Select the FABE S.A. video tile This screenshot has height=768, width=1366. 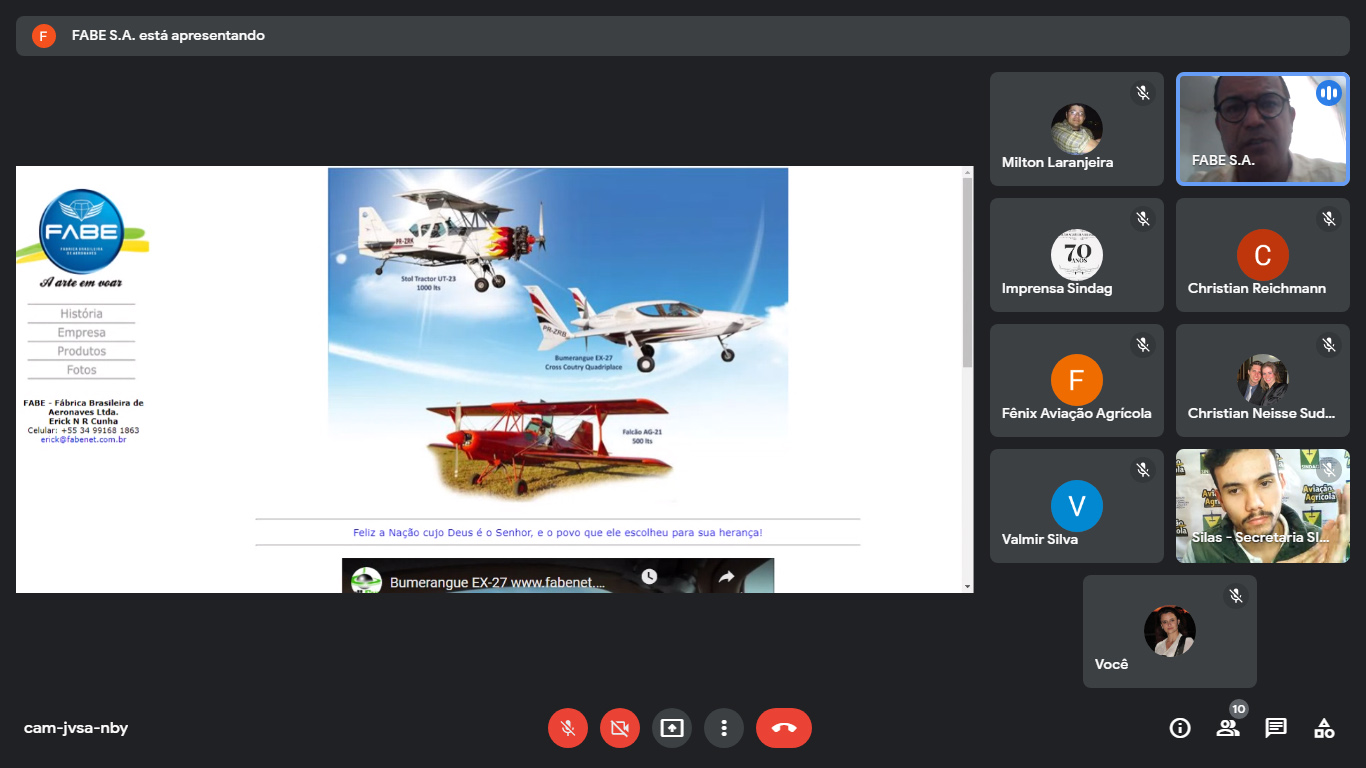click(x=1262, y=129)
